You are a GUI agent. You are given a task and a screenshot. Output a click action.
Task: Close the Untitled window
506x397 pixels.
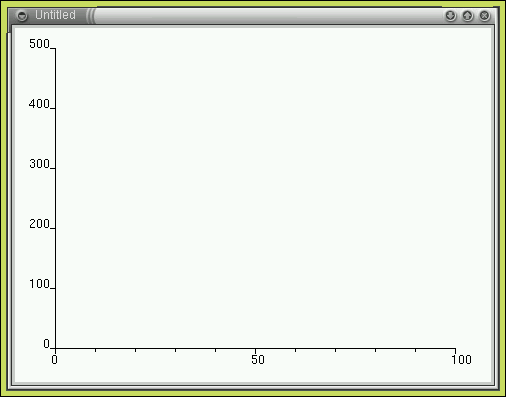pos(485,16)
